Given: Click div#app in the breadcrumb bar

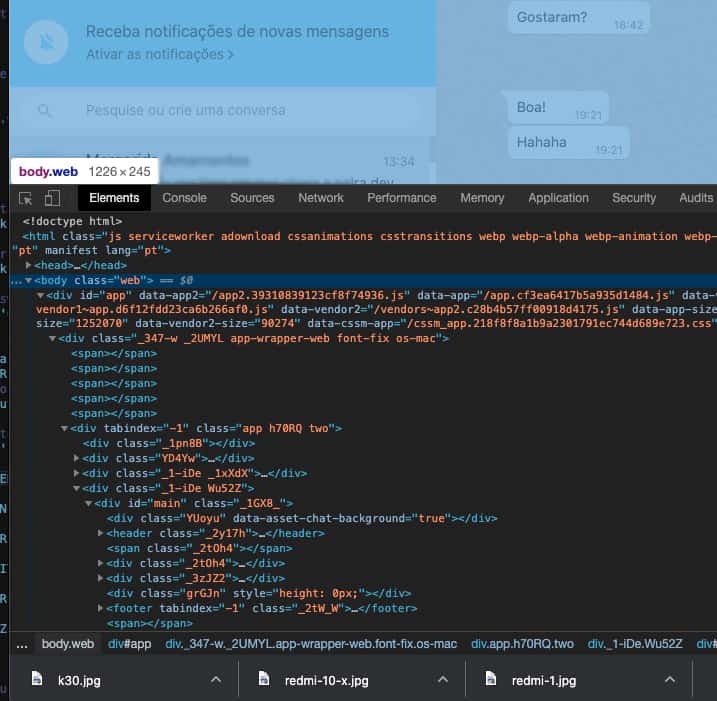Looking at the screenshot, I should coord(129,644).
